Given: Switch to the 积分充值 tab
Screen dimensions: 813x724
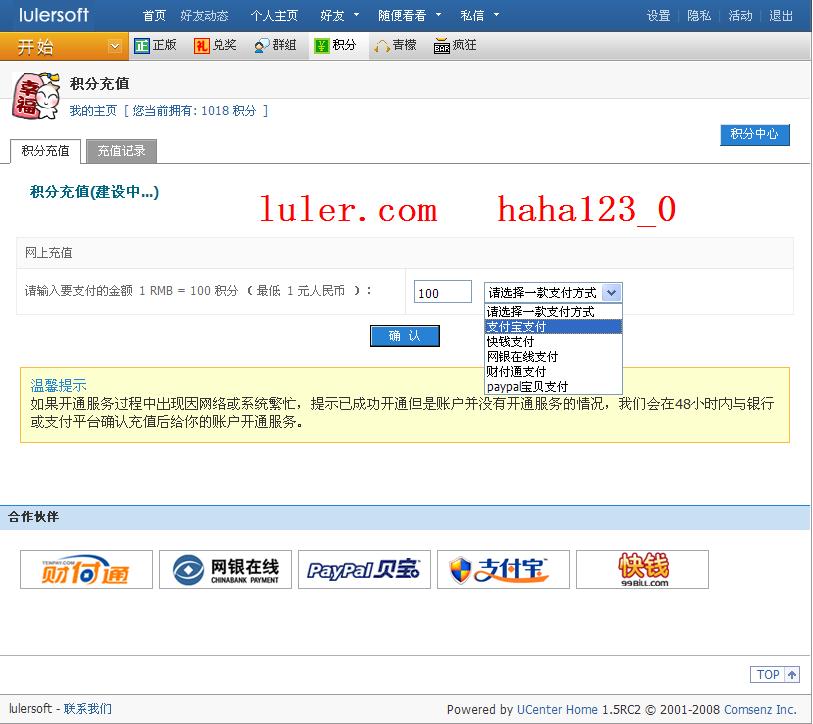Looking at the screenshot, I should point(46,151).
